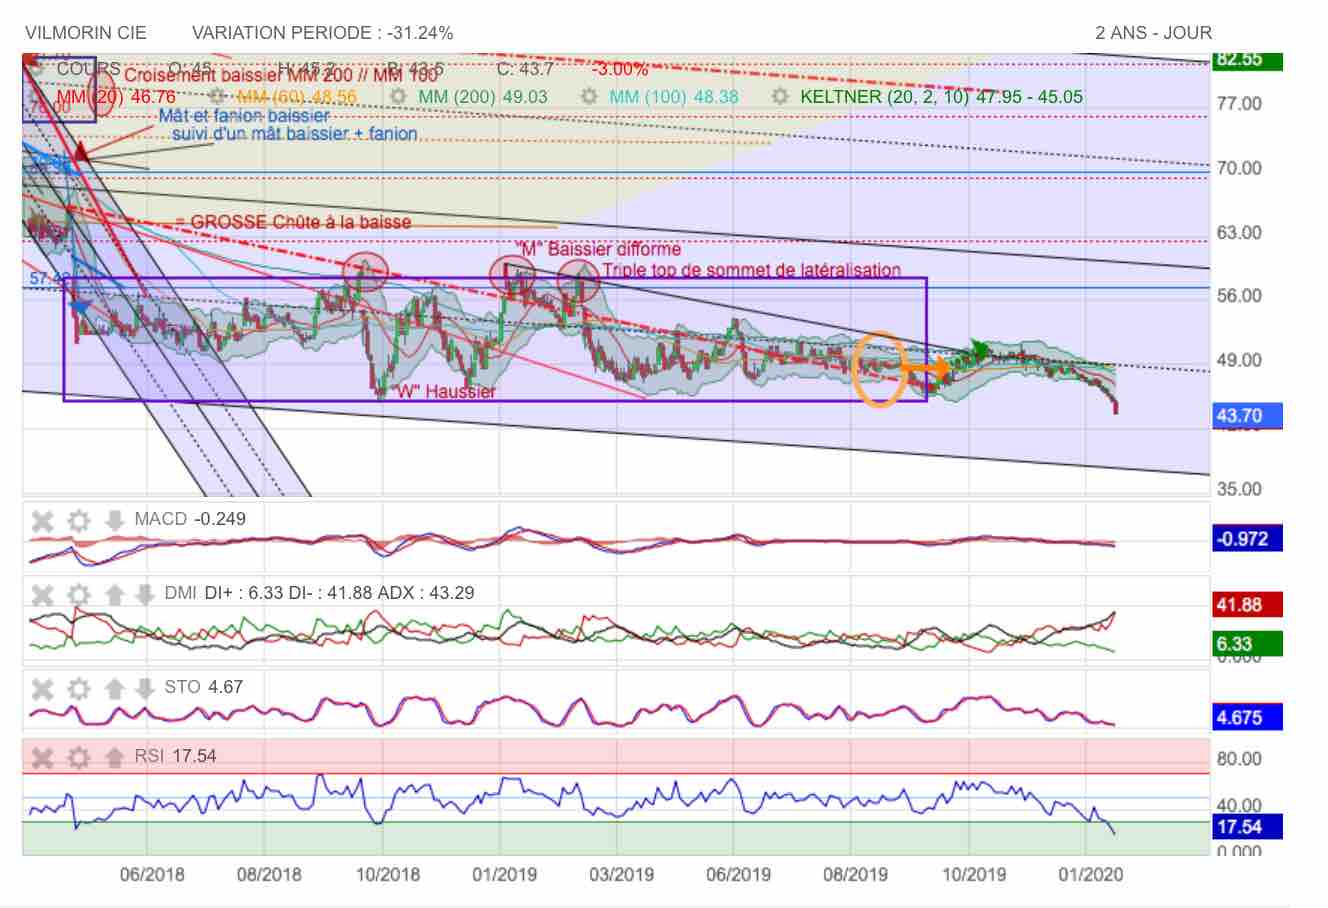Click the 56.00 price axis level
Image resolution: width=1328 pixels, height=908 pixels.
pos(1239,296)
